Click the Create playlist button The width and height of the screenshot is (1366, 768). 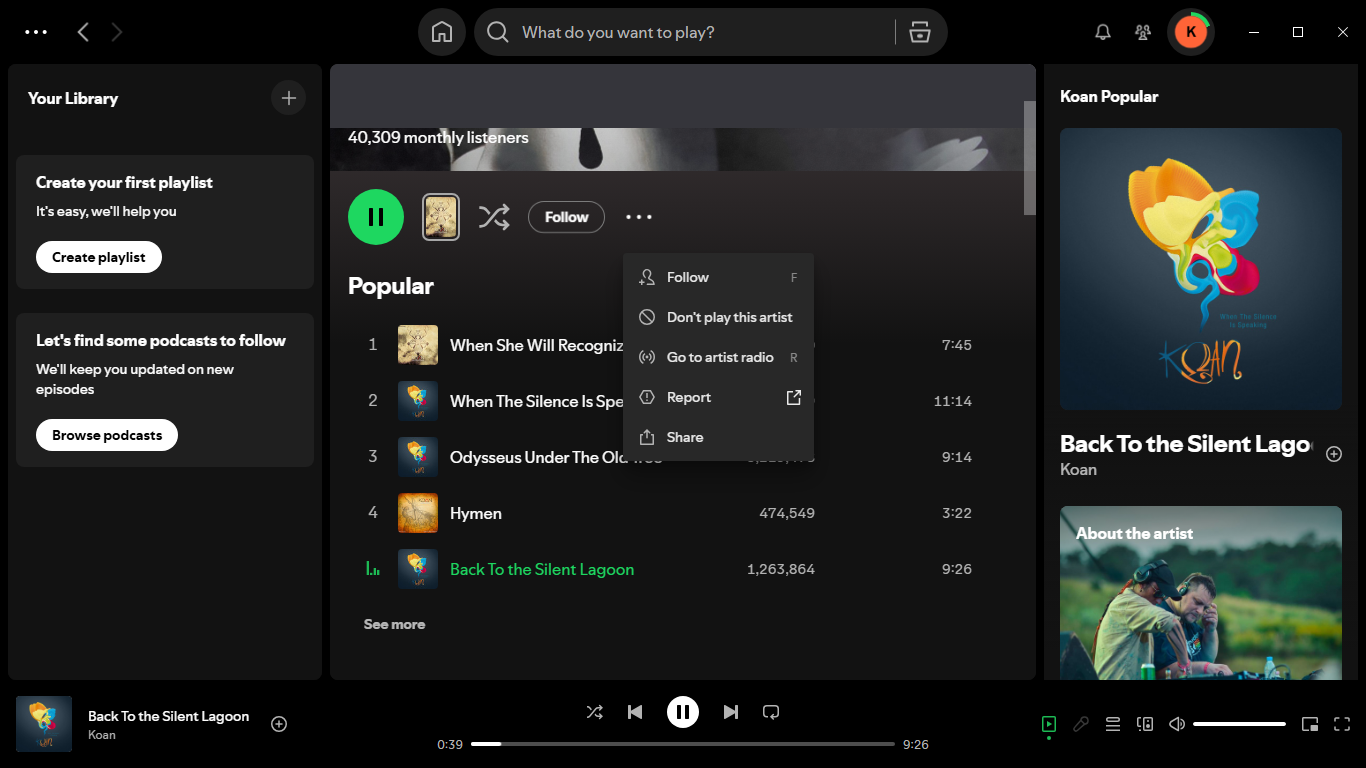click(x=99, y=257)
